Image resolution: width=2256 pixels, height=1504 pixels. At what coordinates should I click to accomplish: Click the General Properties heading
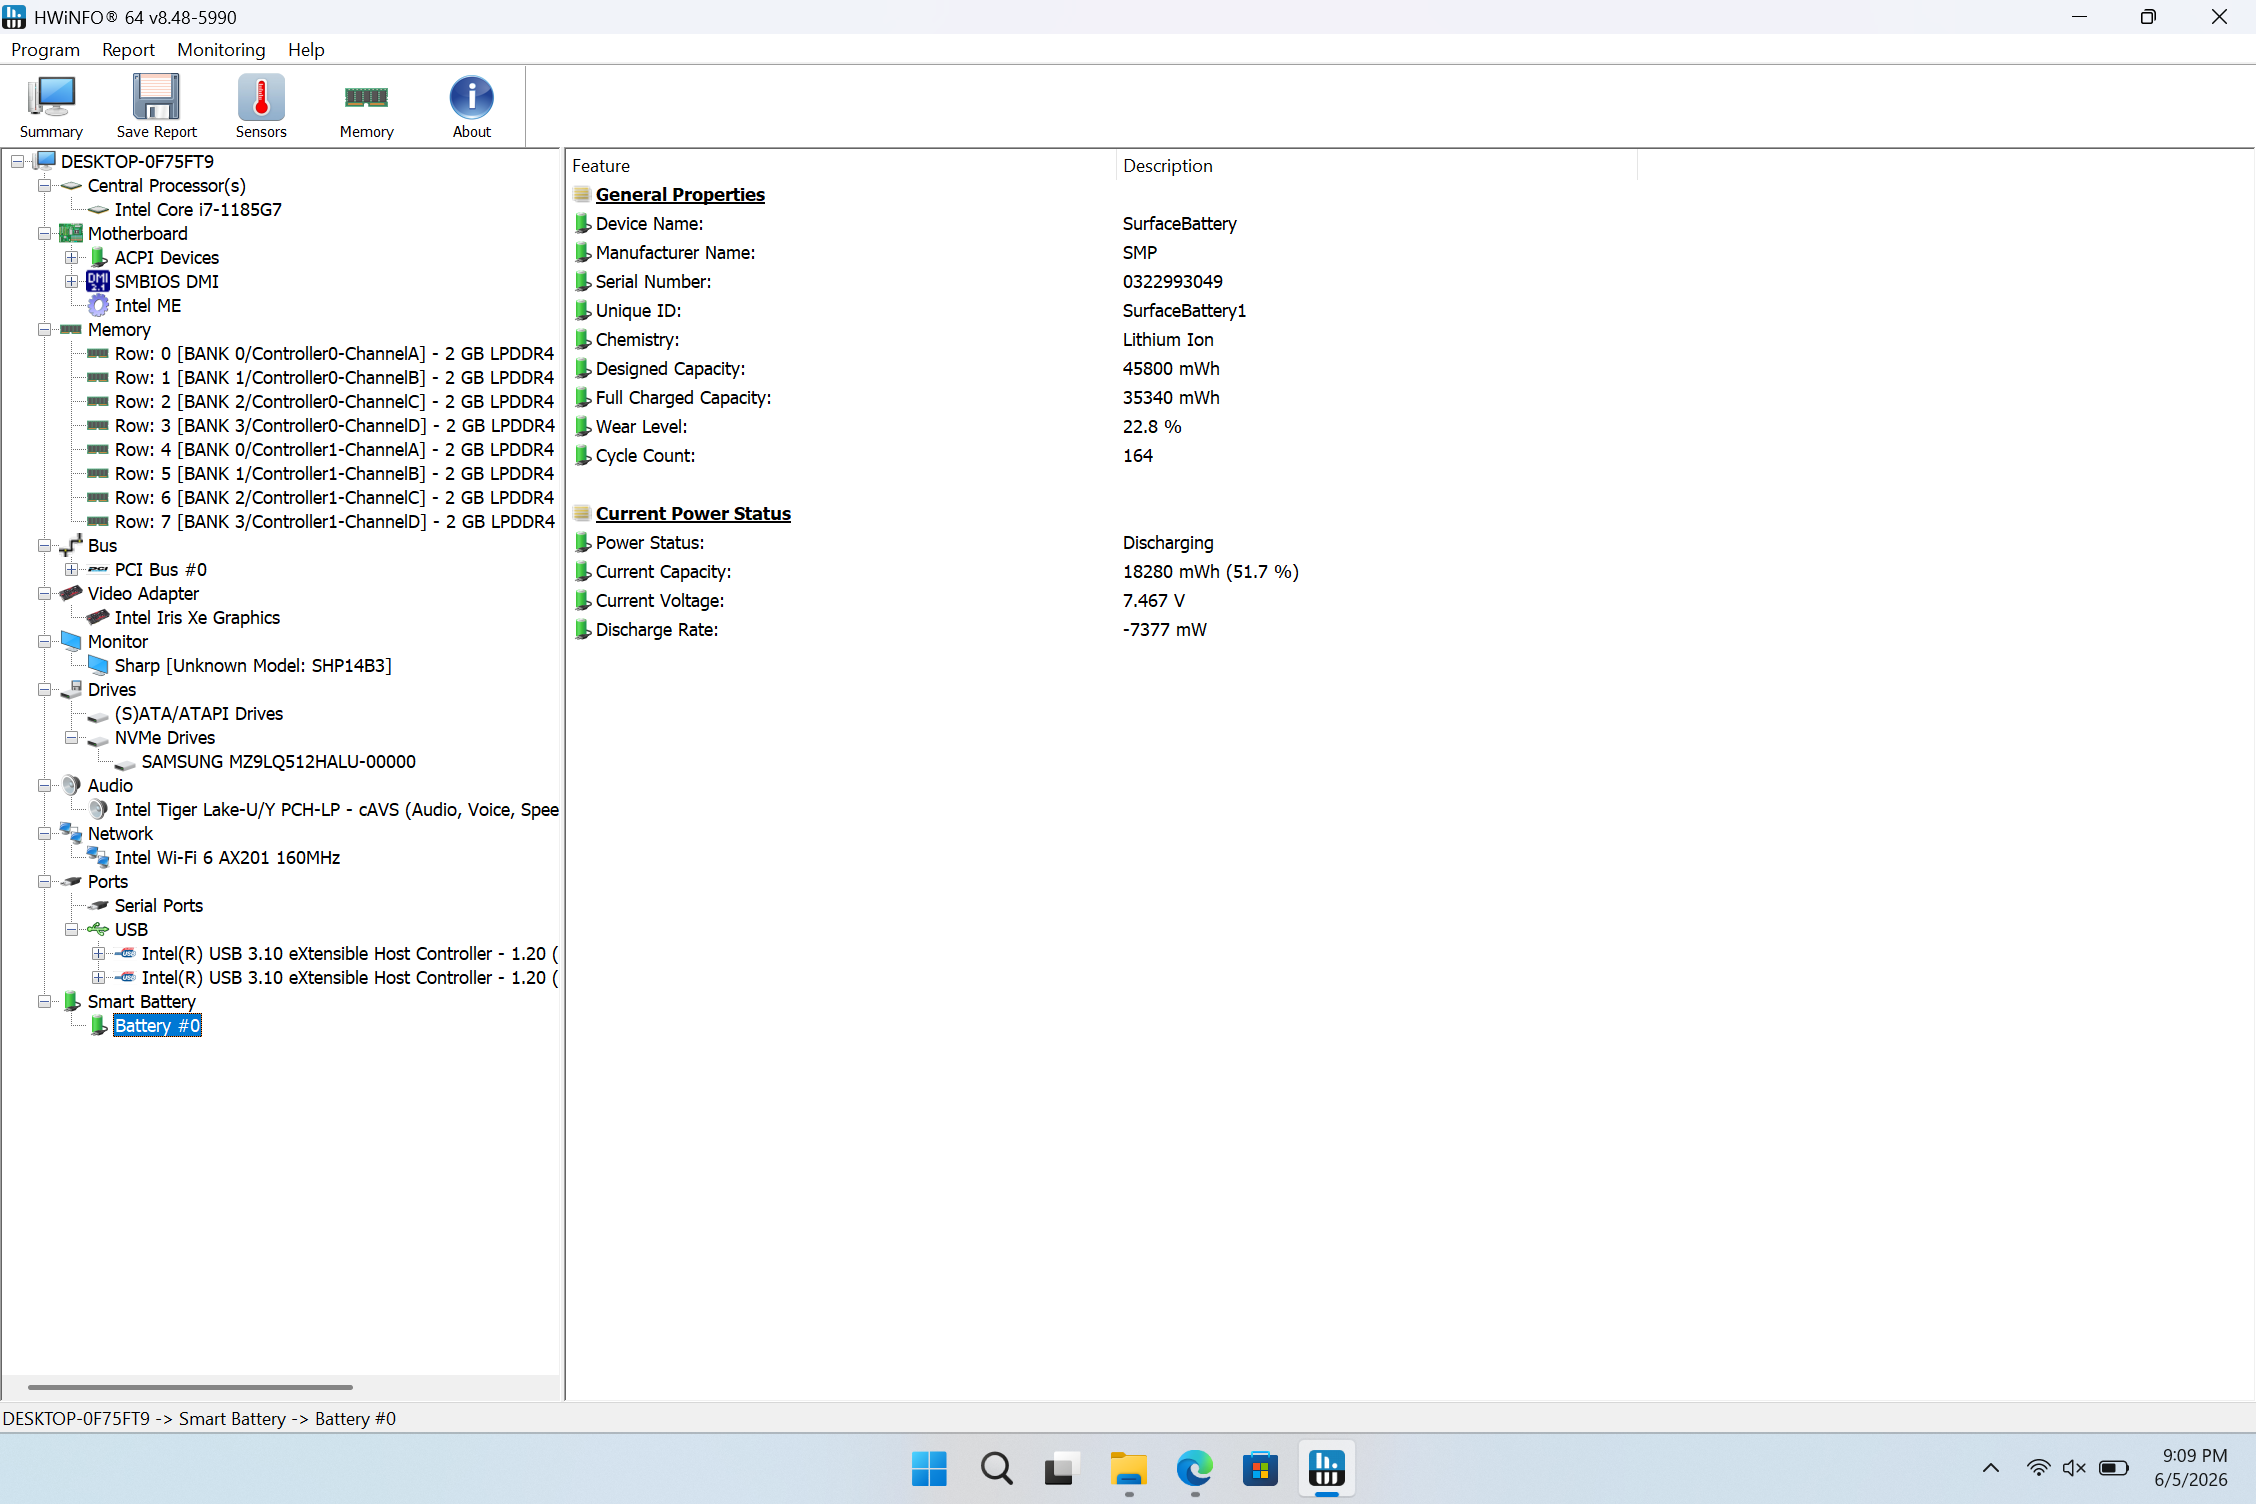(x=680, y=195)
